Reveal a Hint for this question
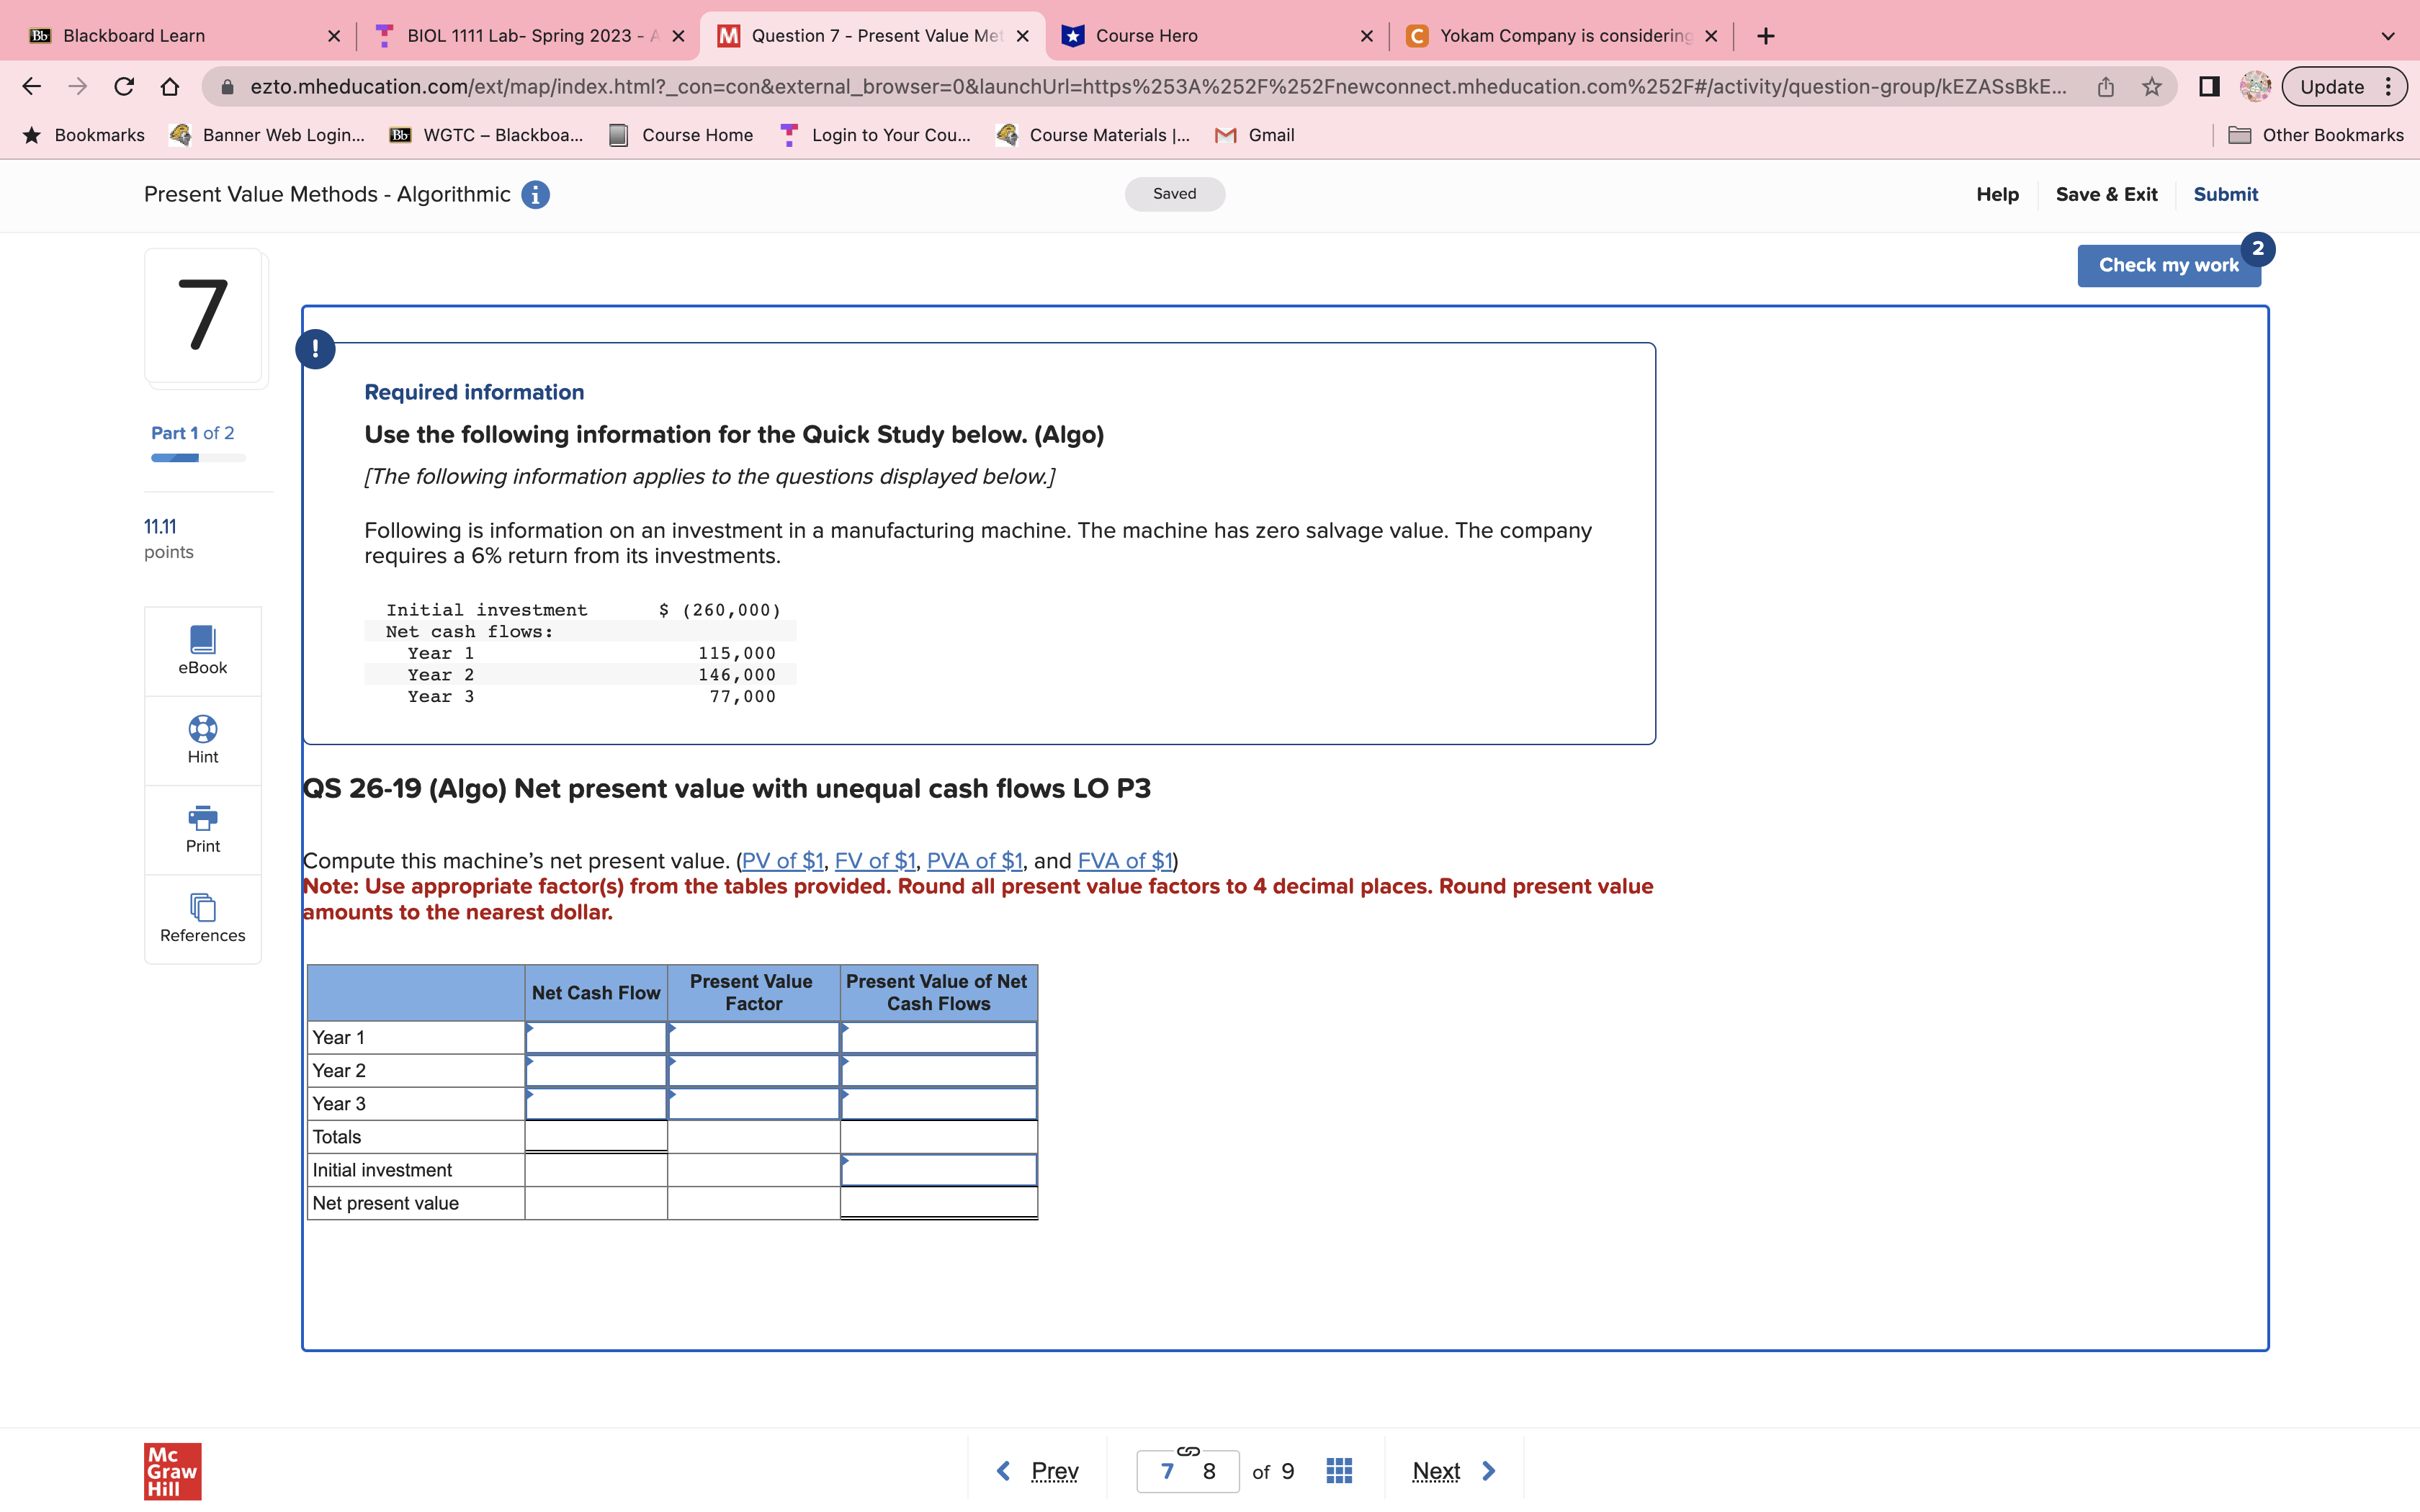The width and height of the screenshot is (2420, 1512). [202, 740]
